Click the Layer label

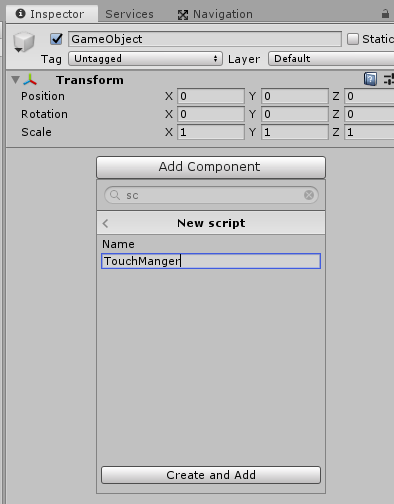coord(244,59)
